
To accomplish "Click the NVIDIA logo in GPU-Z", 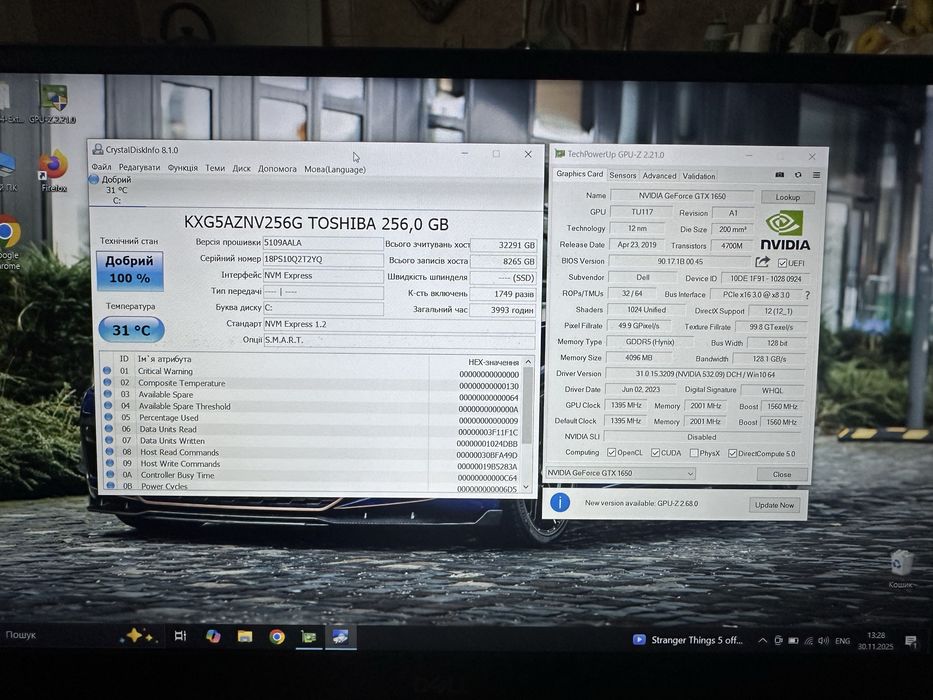I will click(x=785, y=230).
